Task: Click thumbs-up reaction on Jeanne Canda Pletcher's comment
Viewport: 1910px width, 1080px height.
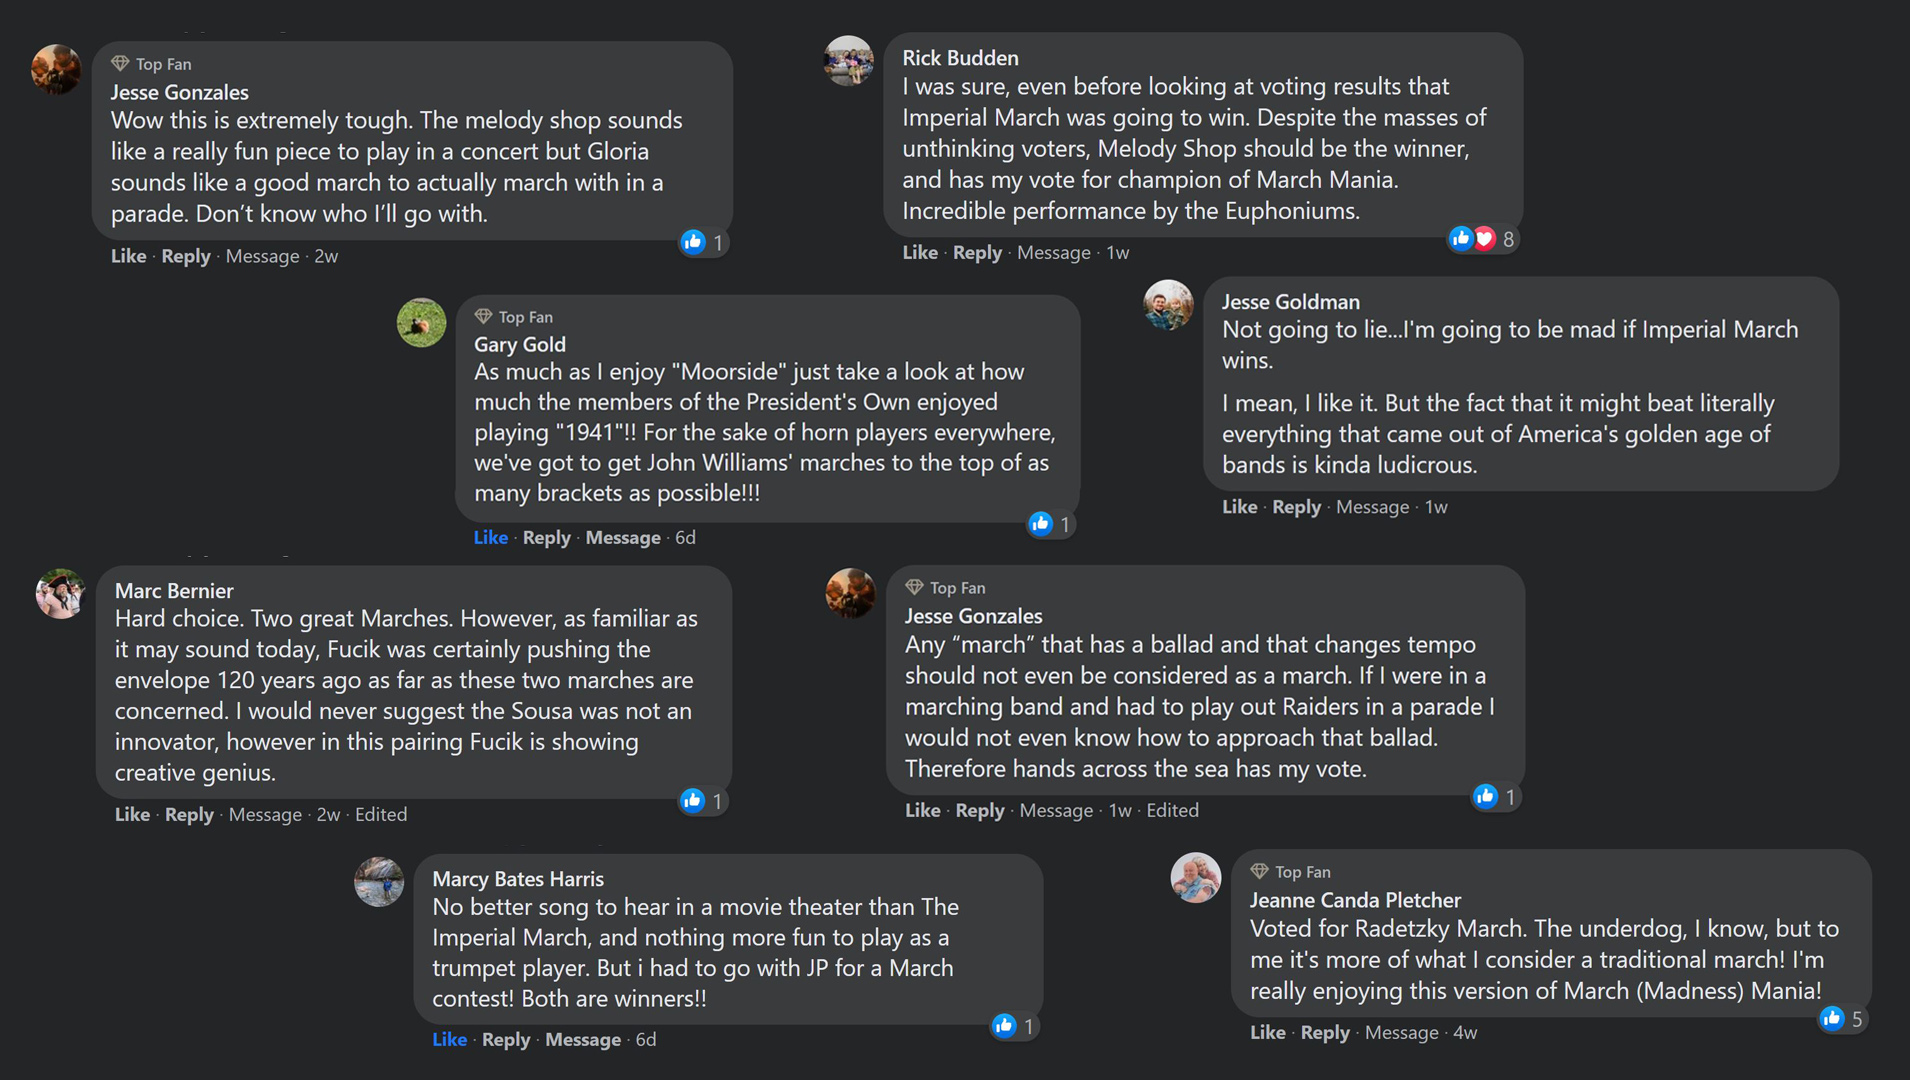Action: point(1832,1018)
